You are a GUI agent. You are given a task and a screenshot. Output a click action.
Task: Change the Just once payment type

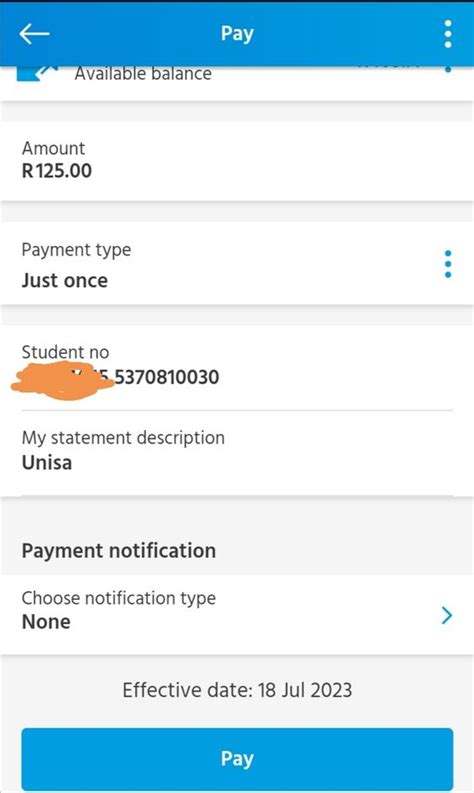[65, 280]
